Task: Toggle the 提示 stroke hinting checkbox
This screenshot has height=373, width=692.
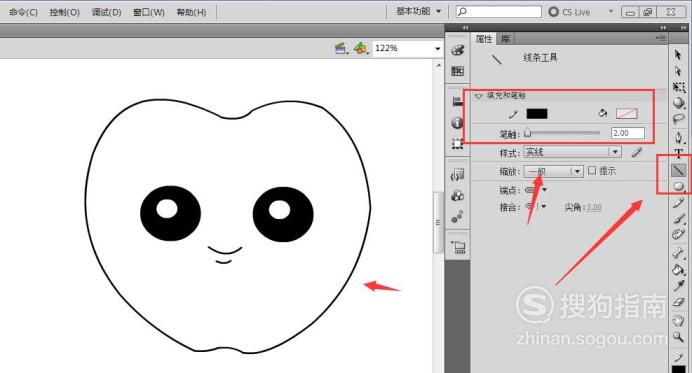Action: pyautogui.click(x=592, y=170)
